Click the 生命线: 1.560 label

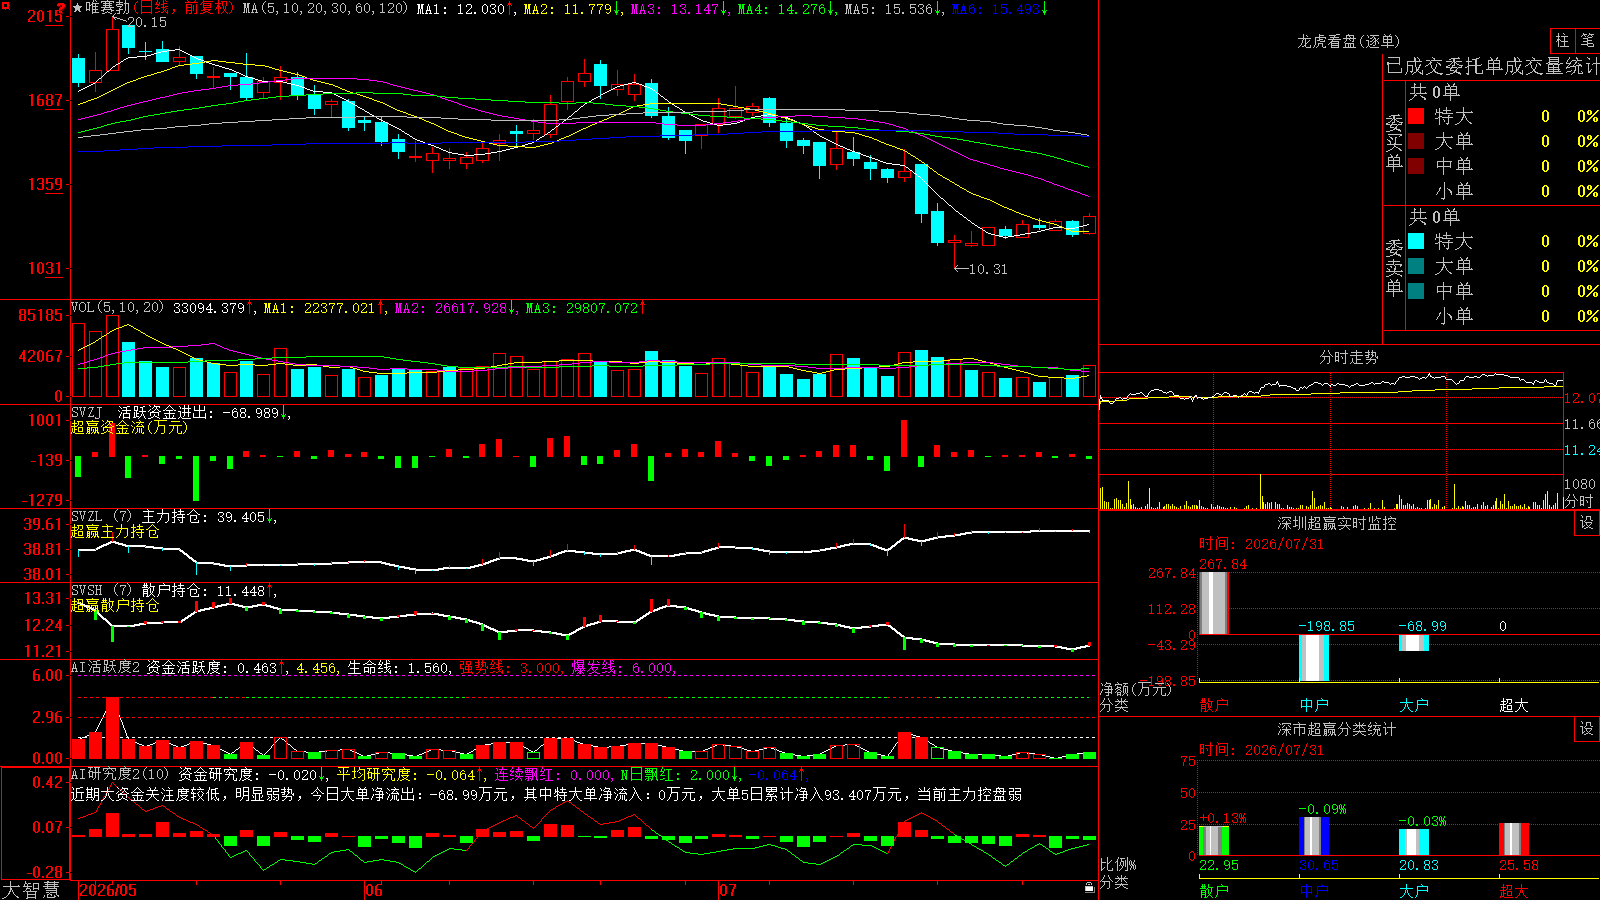(398, 667)
